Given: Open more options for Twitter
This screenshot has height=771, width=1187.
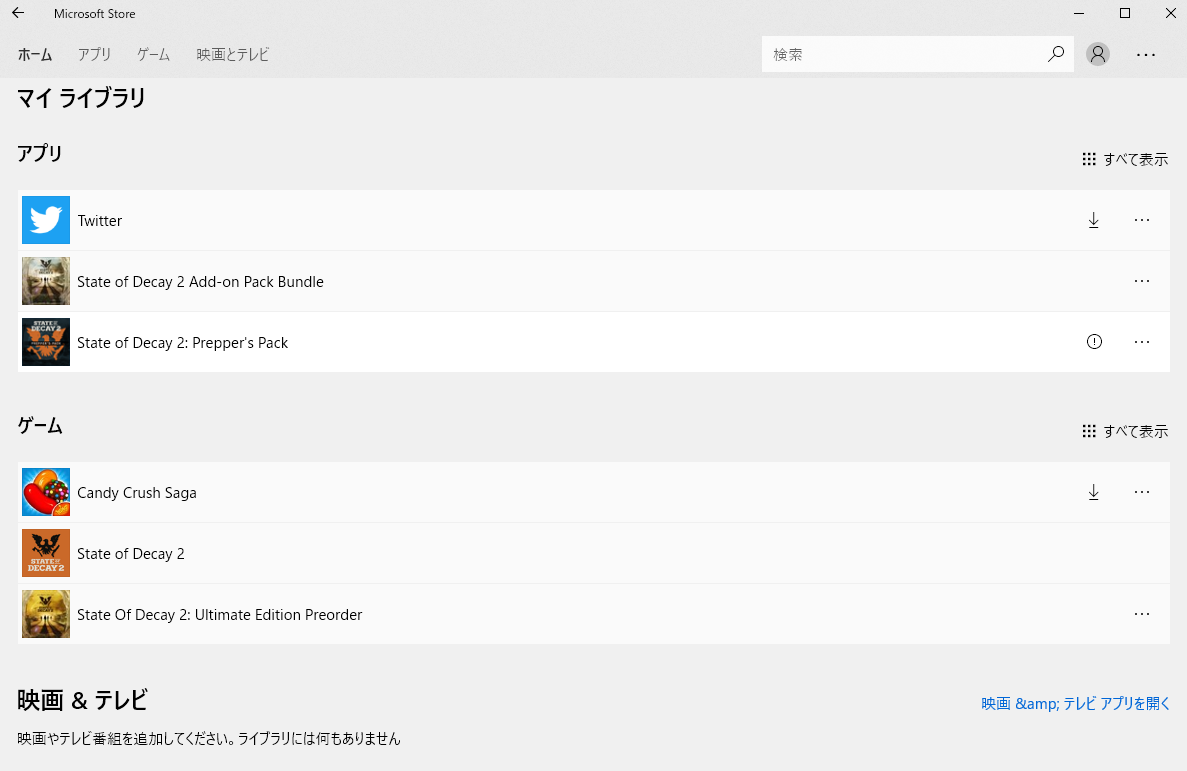Looking at the screenshot, I should point(1142,220).
